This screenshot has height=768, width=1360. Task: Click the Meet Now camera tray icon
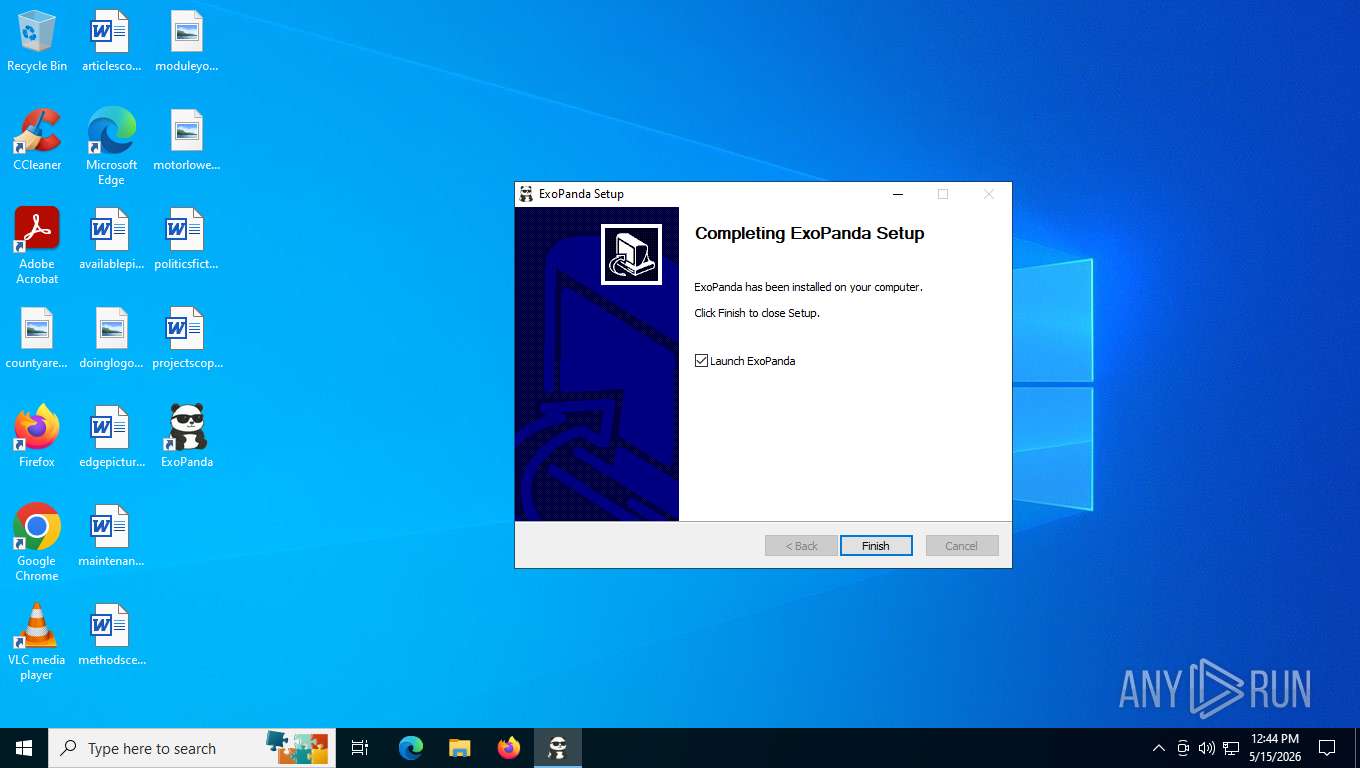tap(1183, 748)
